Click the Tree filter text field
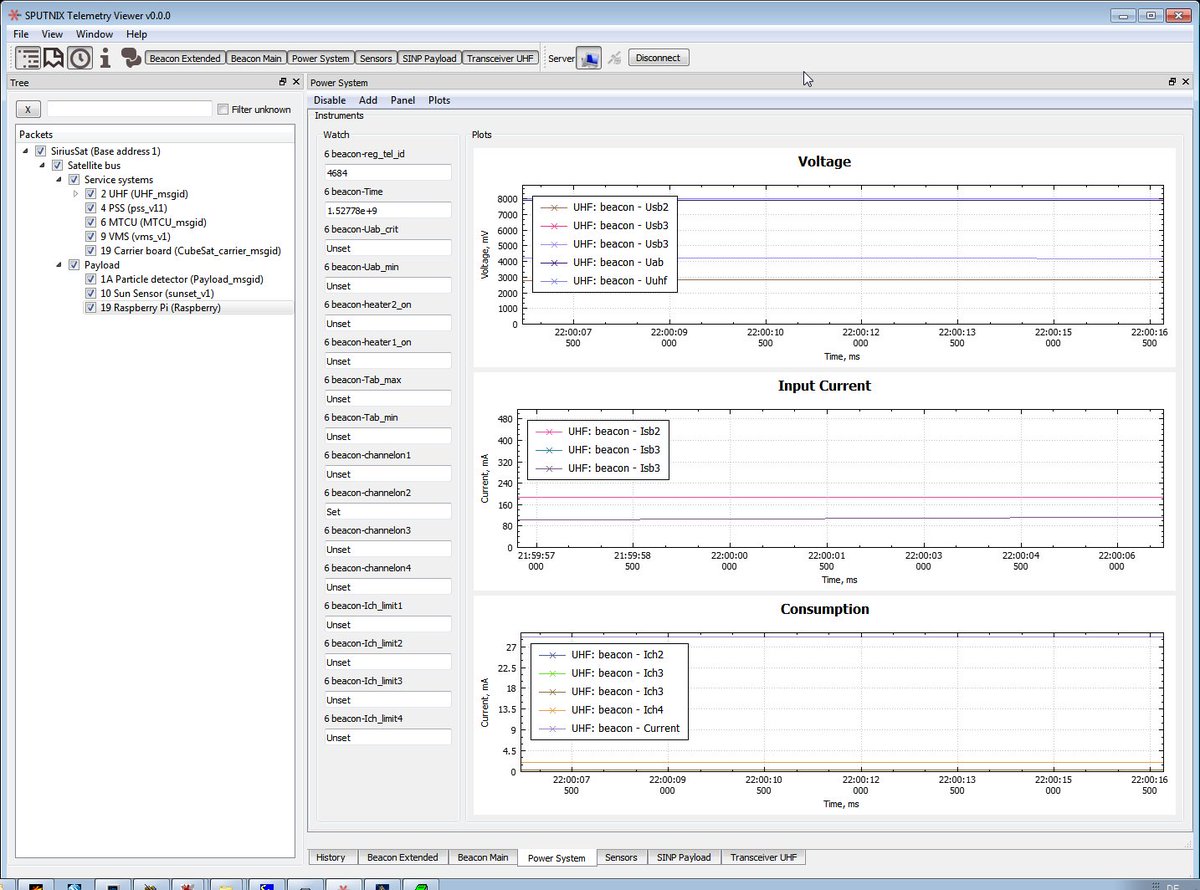1200x890 pixels. click(129, 109)
